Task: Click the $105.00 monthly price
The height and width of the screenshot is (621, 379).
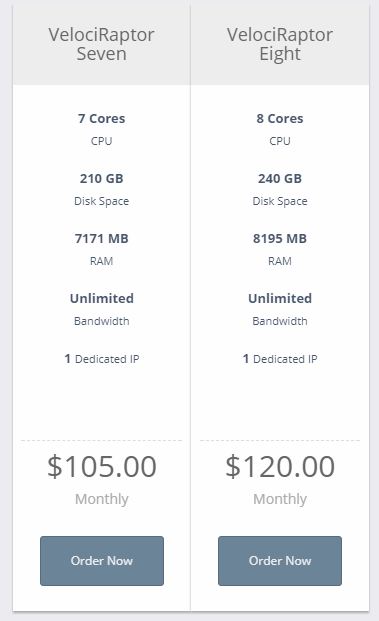Action: point(102,466)
